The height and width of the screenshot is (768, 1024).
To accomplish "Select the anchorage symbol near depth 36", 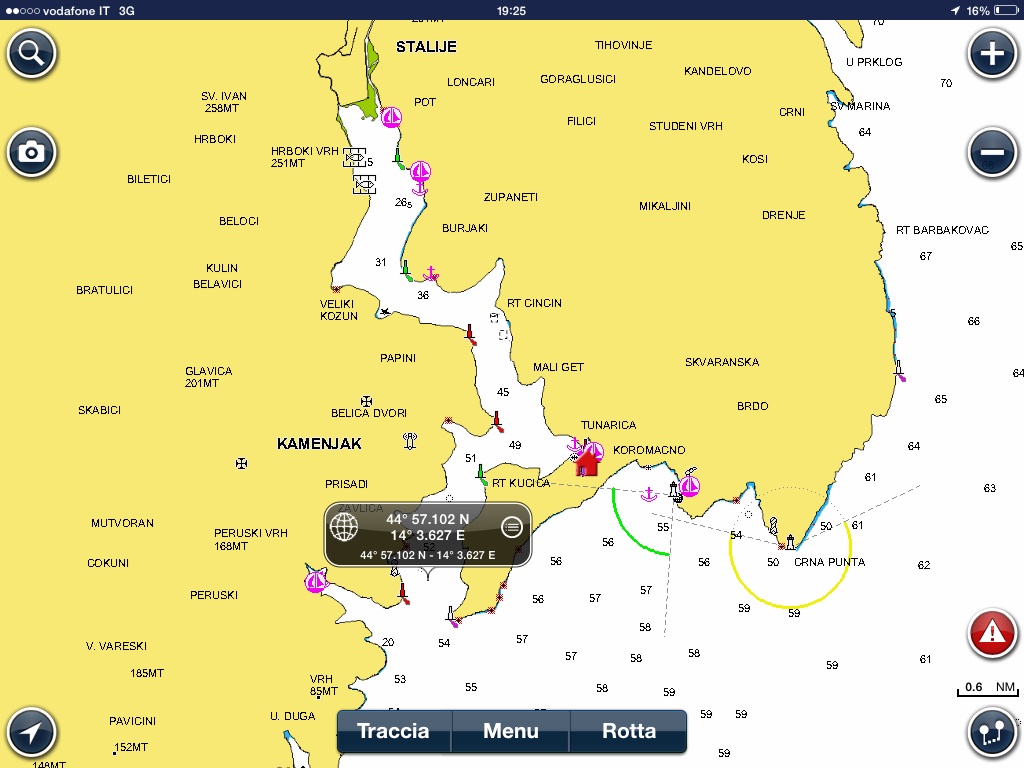I will [431, 274].
